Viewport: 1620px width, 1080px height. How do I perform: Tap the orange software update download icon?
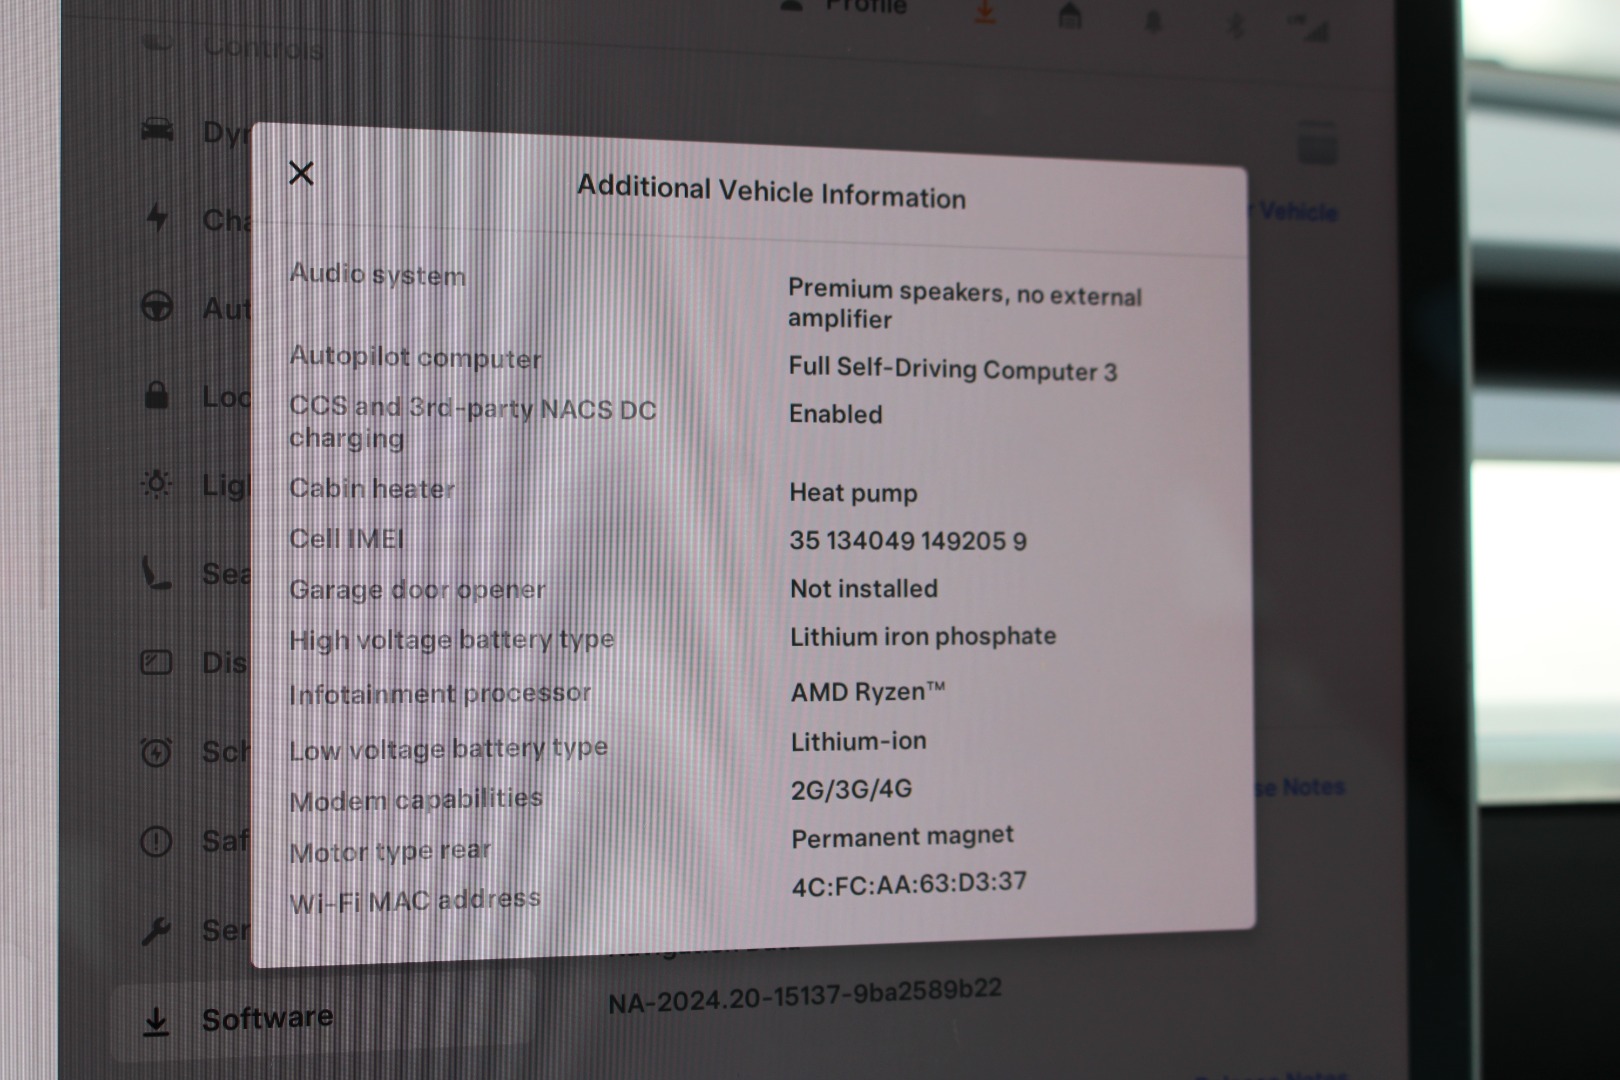(985, 12)
